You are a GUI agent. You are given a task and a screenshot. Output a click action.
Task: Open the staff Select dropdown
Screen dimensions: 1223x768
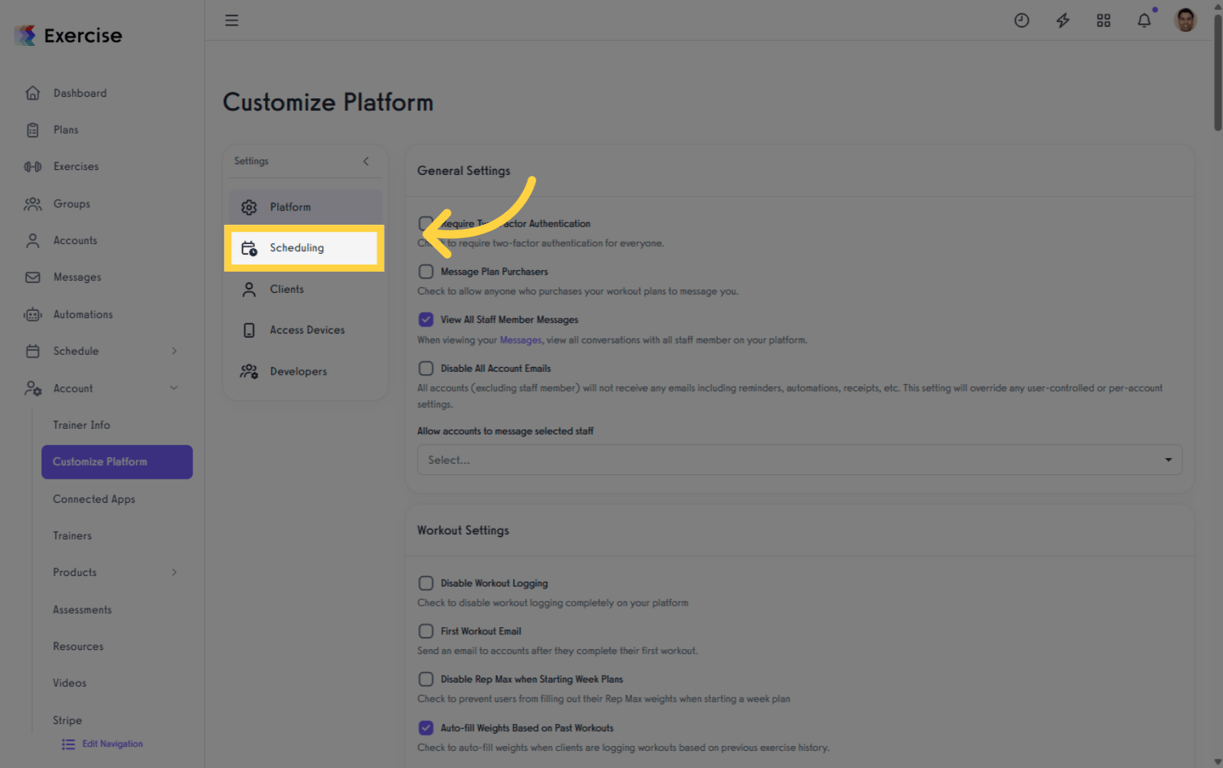(x=799, y=460)
